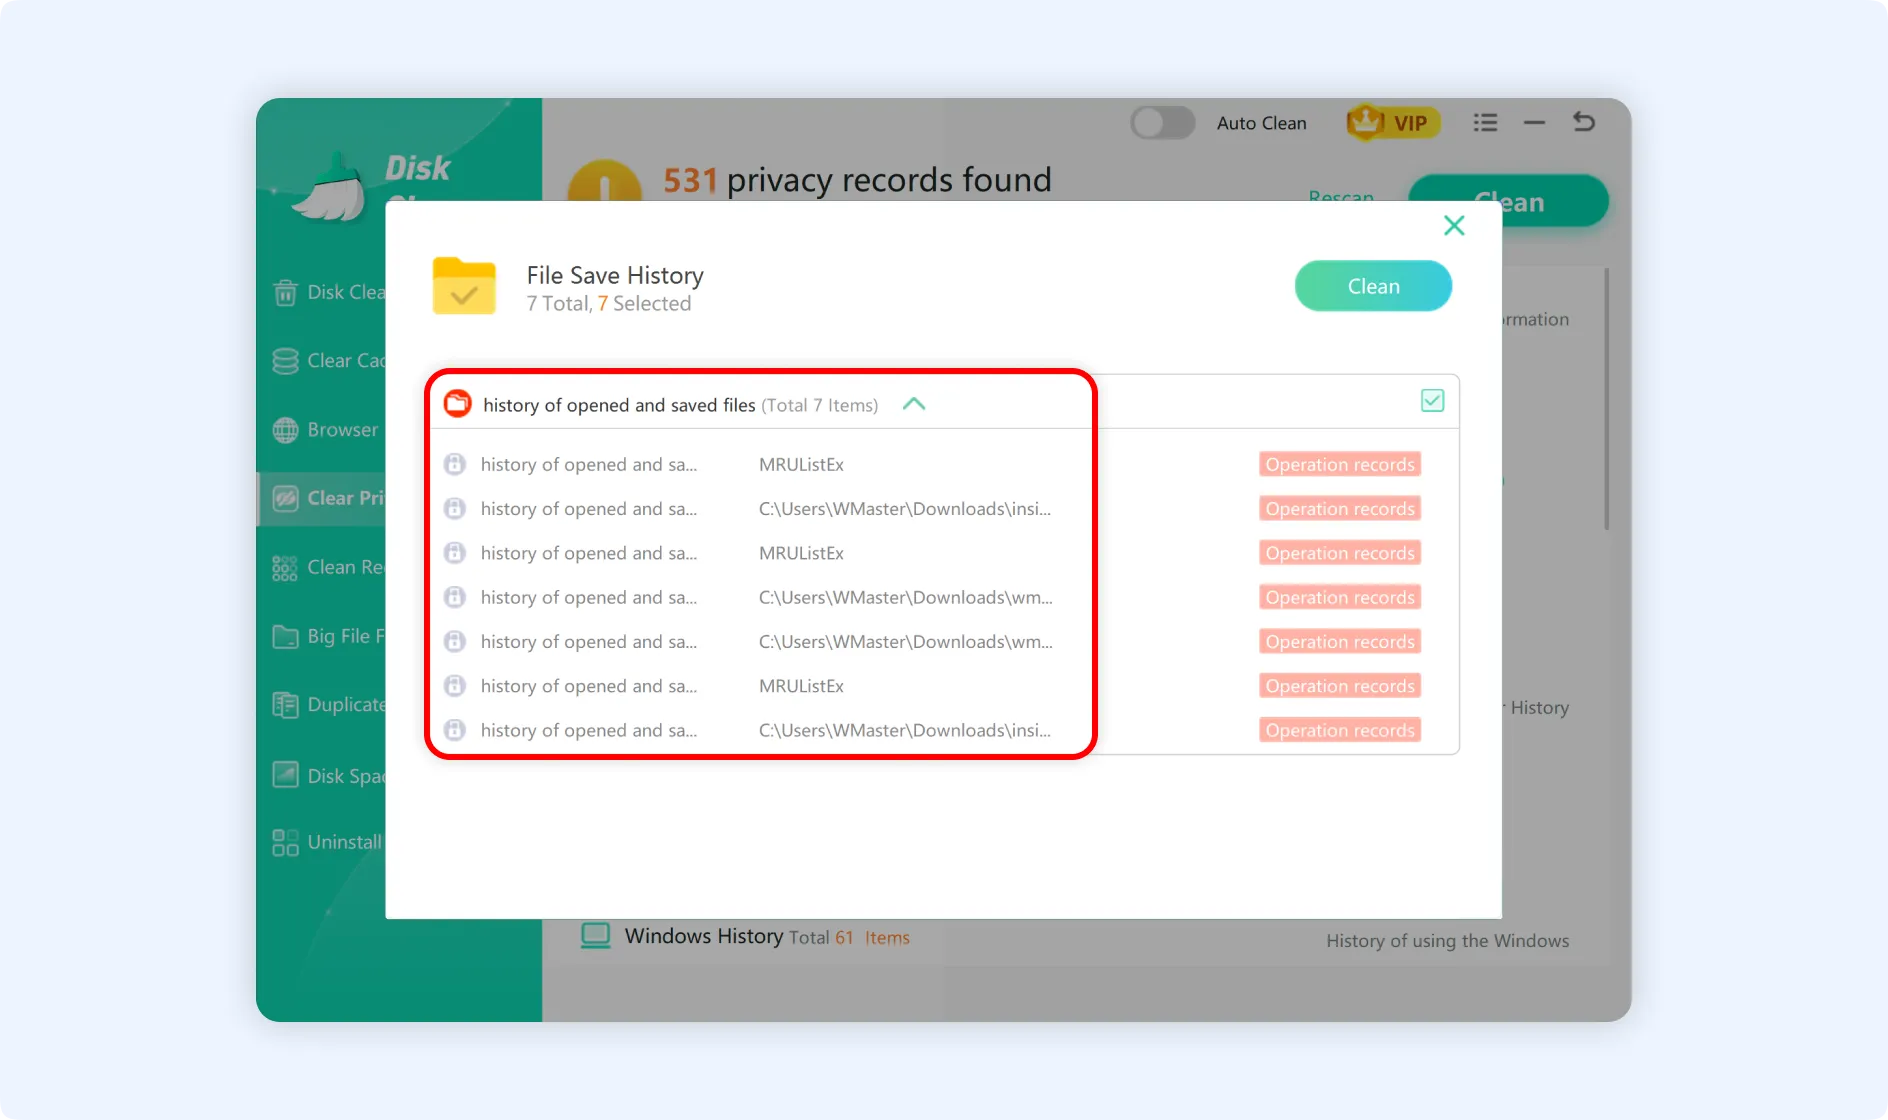Viewport: 1888px width, 1120px height.
Task: Click the Rescan link
Action: click(1341, 197)
